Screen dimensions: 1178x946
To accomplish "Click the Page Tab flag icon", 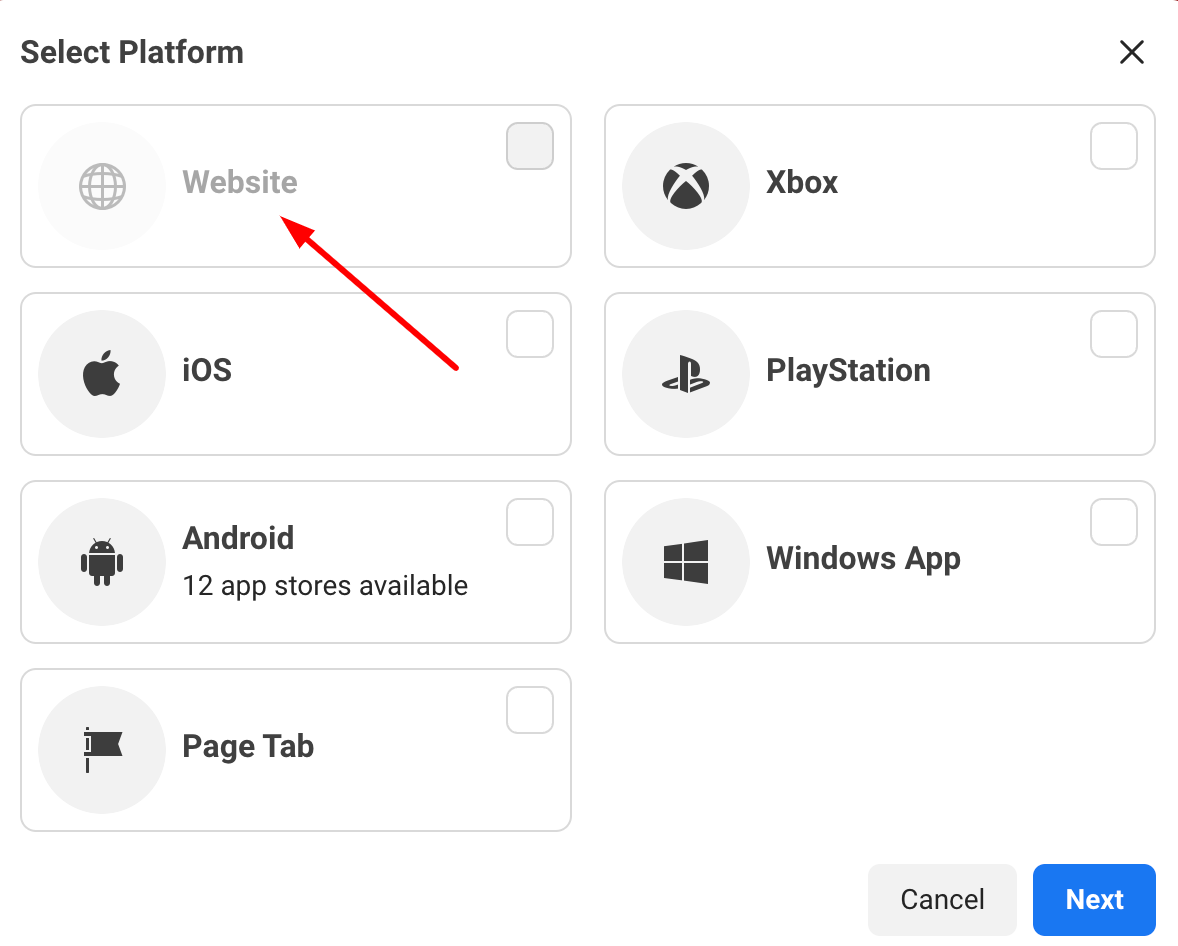I will tap(102, 750).
